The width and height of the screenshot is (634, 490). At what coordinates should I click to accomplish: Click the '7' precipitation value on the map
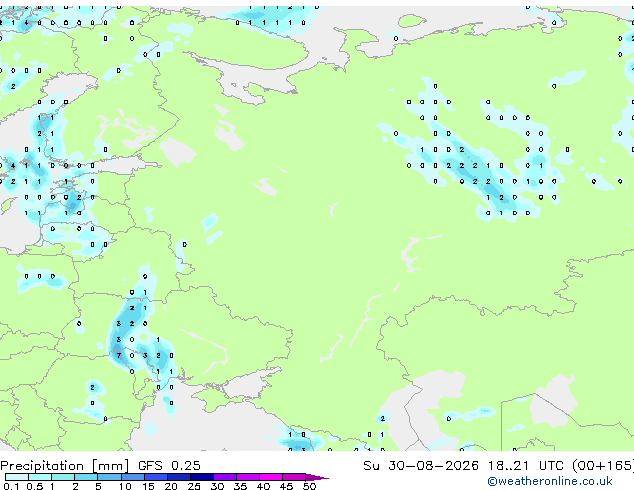coord(118,356)
